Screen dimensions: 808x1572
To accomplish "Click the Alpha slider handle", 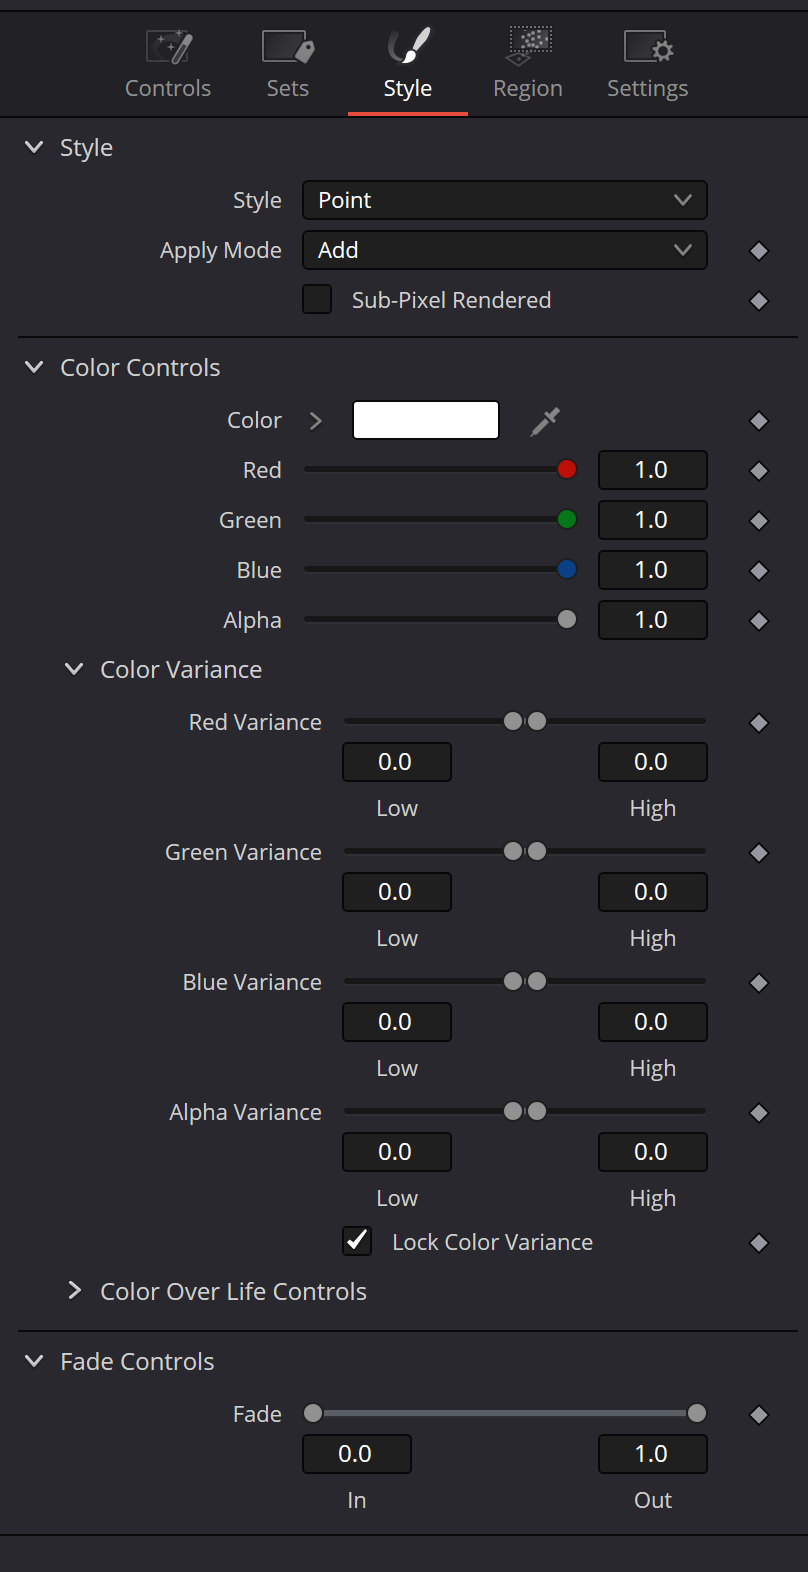I will tap(567, 619).
